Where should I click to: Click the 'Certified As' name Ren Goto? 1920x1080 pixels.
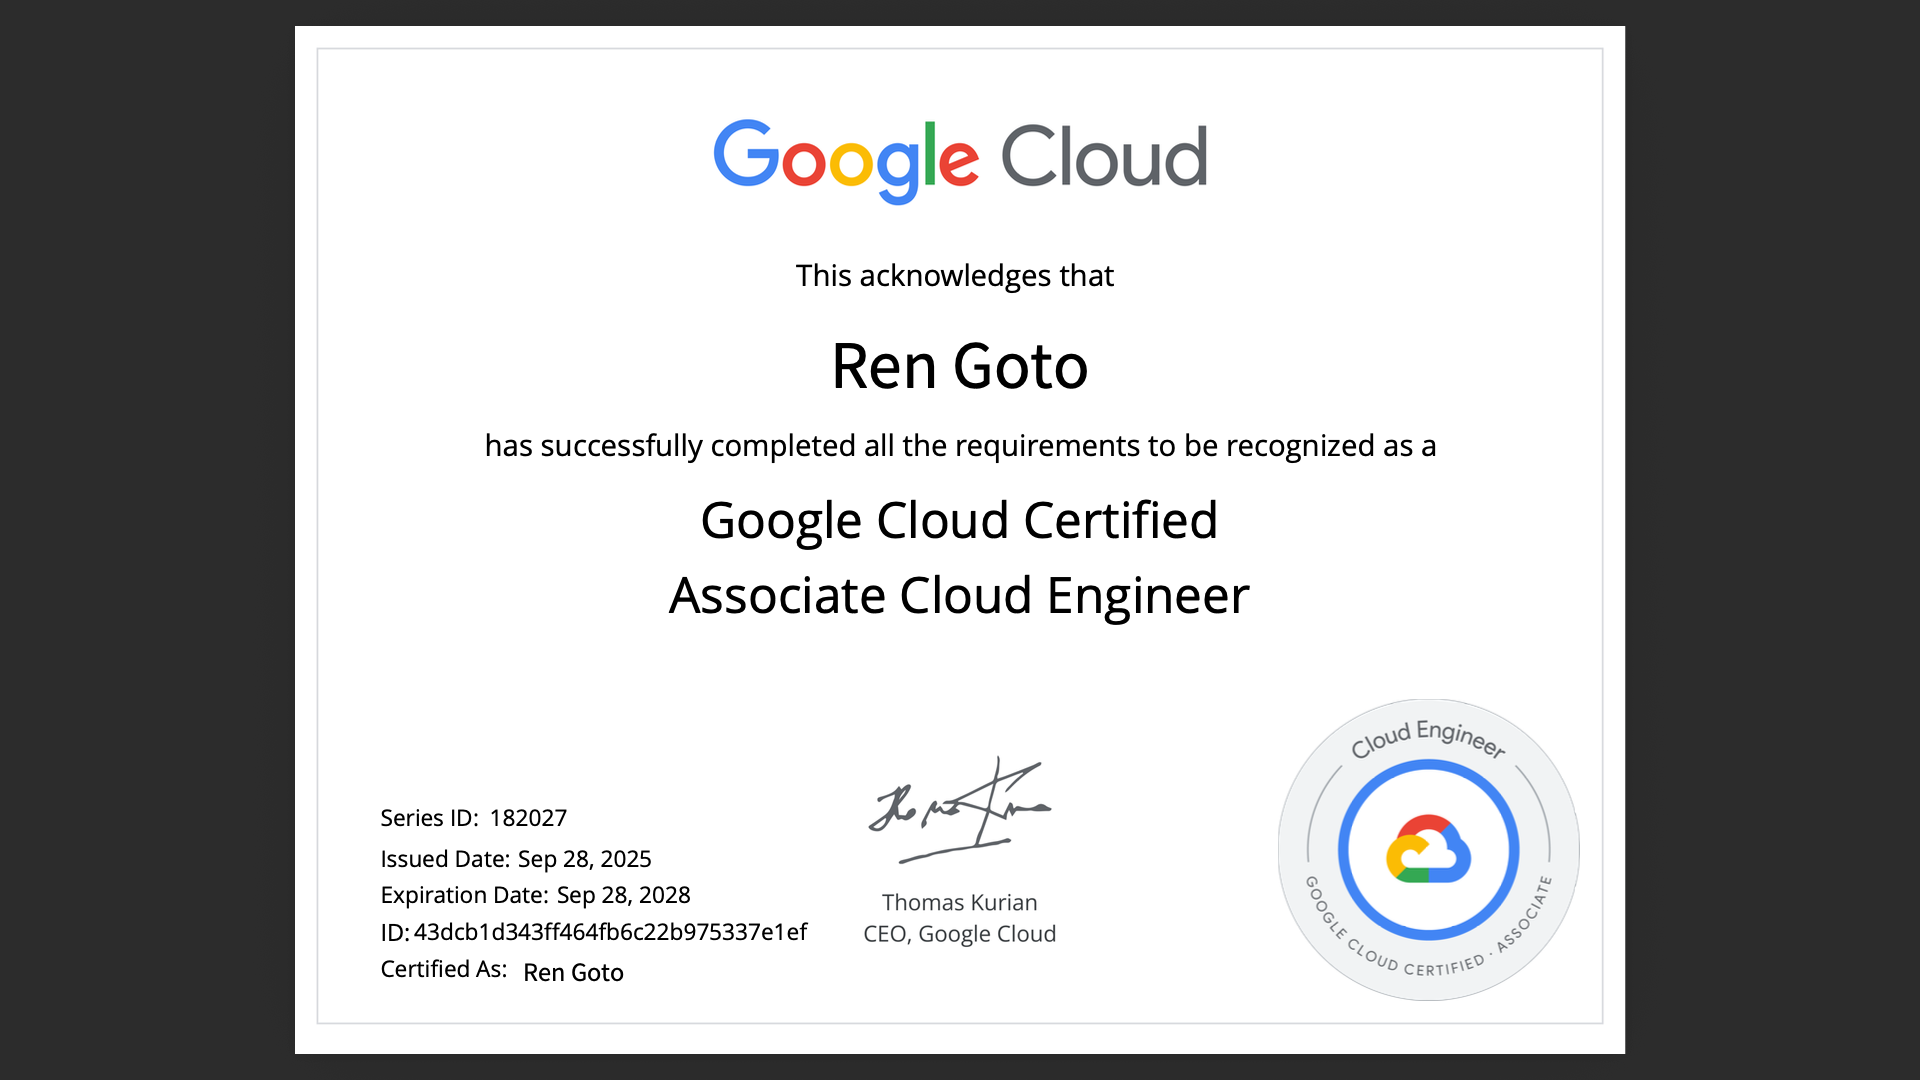573,972
